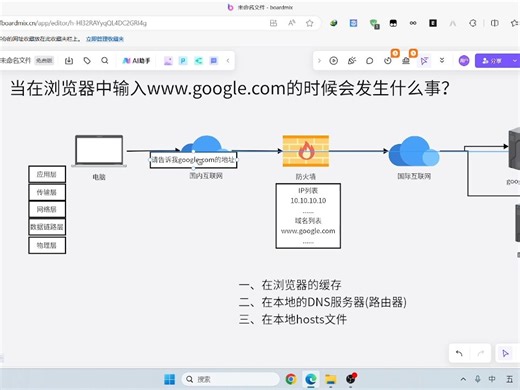520x390 pixels.
Task: Click the 二、在本地的DNS服务器 text line
Action: [x=323, y=302]
